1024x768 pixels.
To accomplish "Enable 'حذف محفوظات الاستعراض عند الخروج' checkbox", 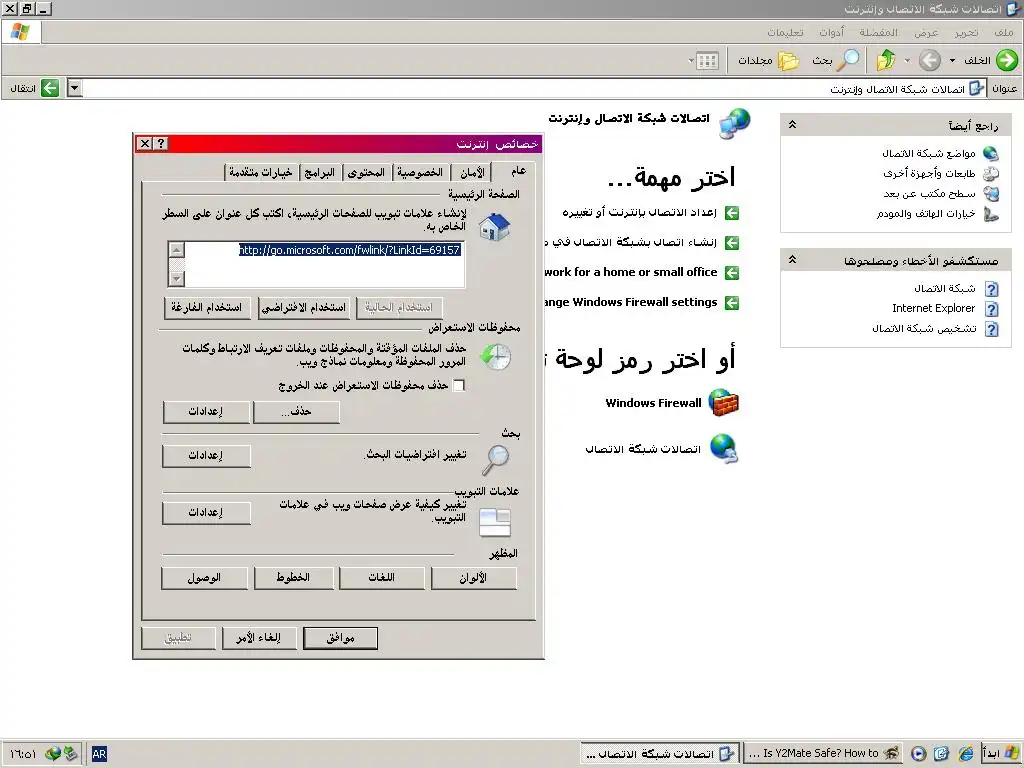I will [x=459, y=385].
